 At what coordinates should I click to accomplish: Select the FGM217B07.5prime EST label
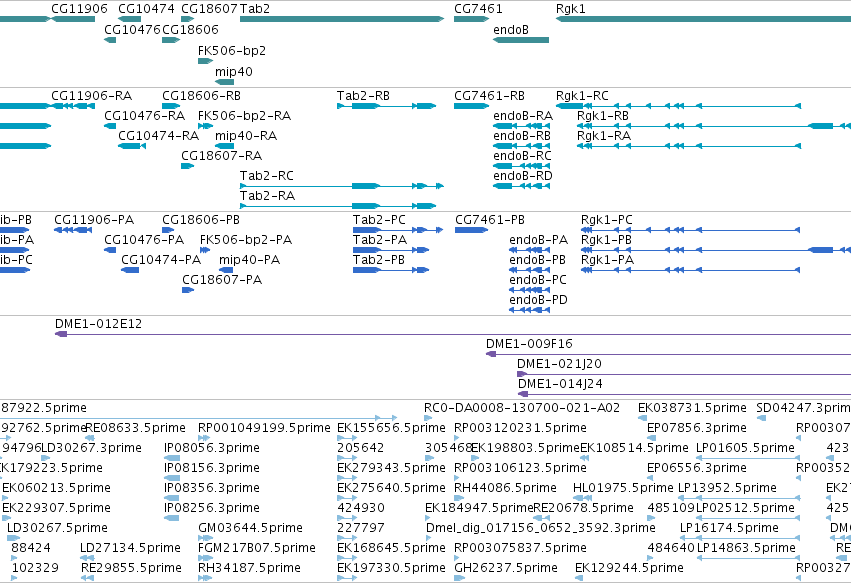tap(257, 548)
